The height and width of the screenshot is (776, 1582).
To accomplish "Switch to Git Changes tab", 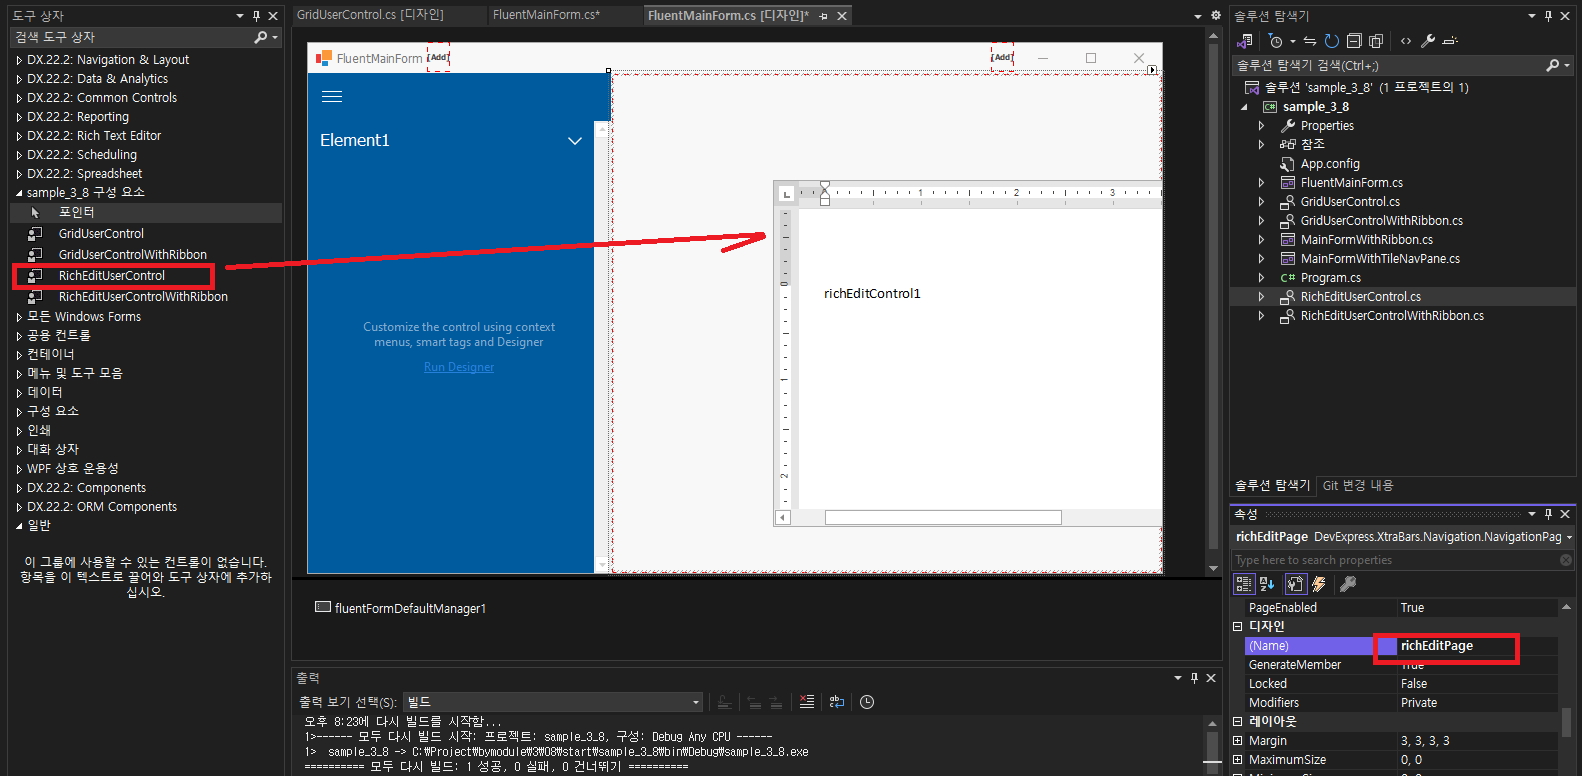I will tap(1358, 486).
